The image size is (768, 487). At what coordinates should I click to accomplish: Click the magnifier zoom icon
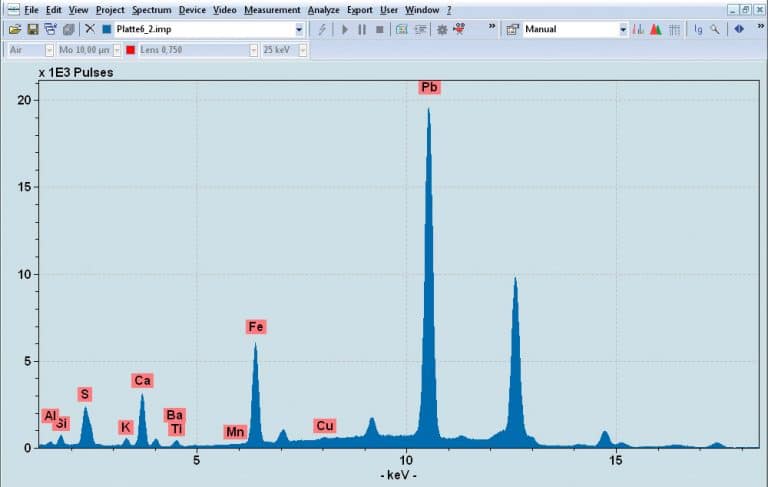pos(716,30)
